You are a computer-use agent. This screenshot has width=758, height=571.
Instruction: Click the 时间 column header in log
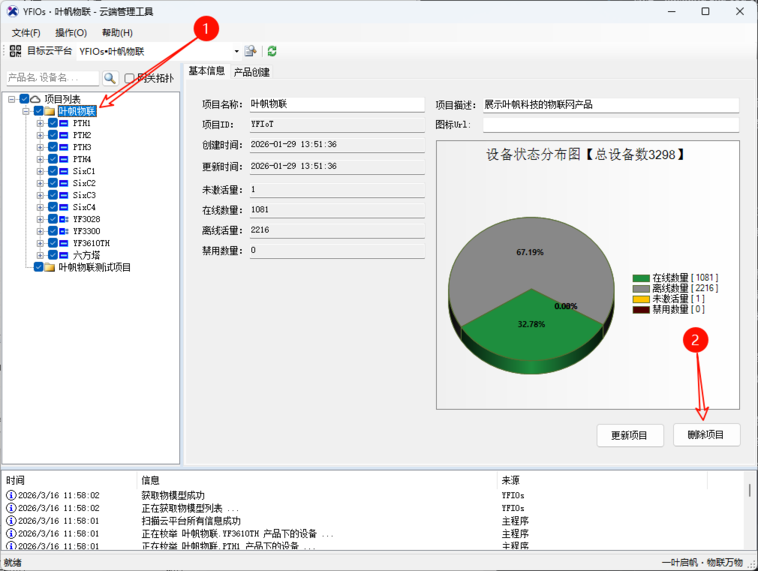pos(70,480)
